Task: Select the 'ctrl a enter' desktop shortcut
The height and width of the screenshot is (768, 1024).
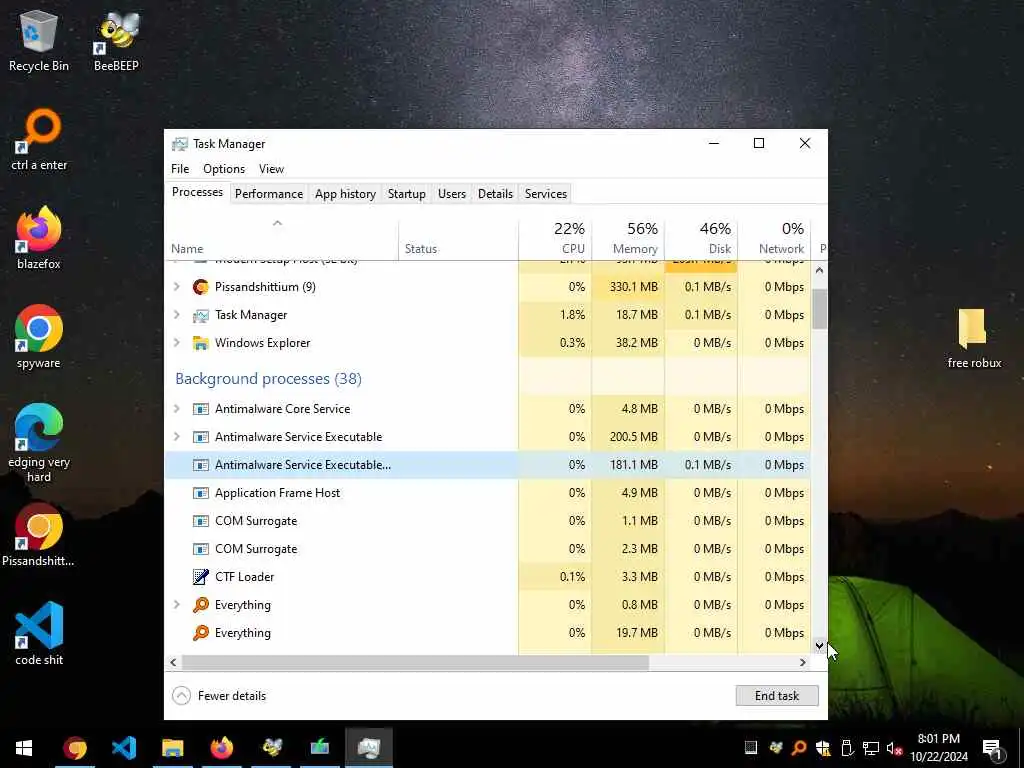Action: 39,140
